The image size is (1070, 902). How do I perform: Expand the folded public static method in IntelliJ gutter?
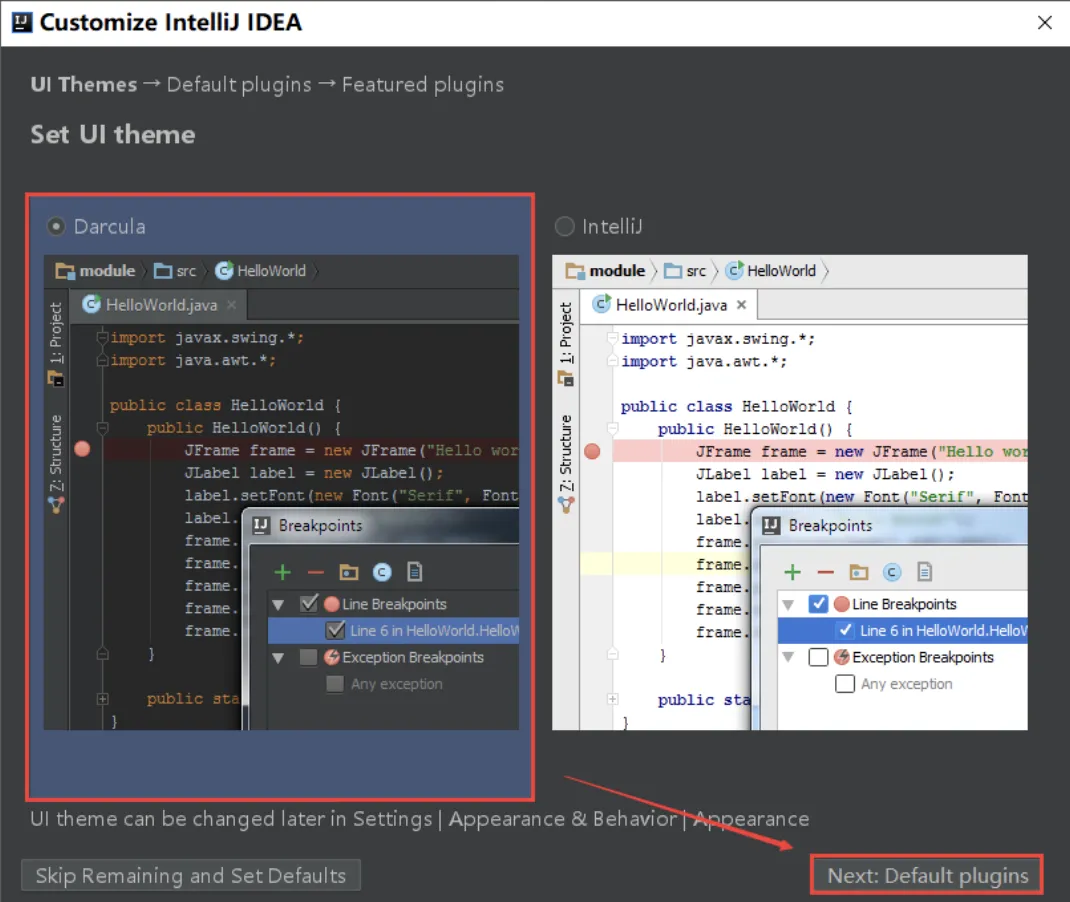click(x=613, y=699)
